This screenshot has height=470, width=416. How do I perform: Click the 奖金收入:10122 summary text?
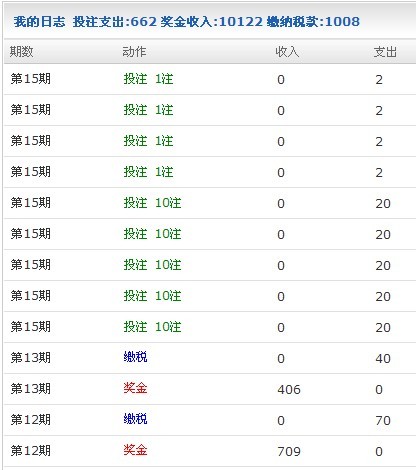(x=212, y=22)
